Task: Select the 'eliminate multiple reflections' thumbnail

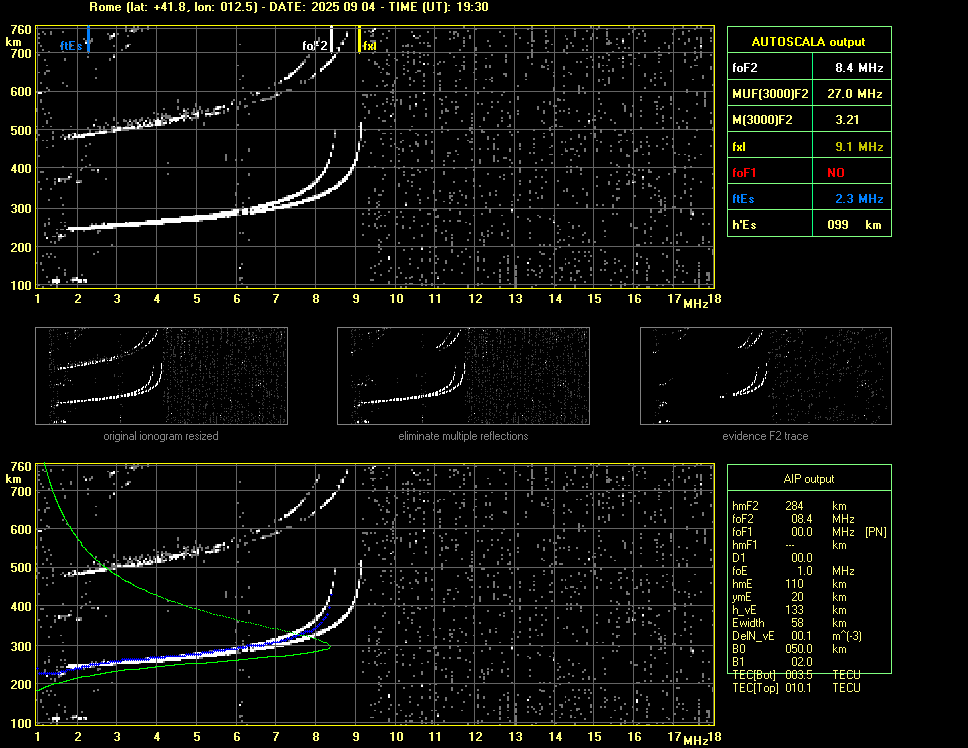Action: pyautogui.click(x=463, y=376)
